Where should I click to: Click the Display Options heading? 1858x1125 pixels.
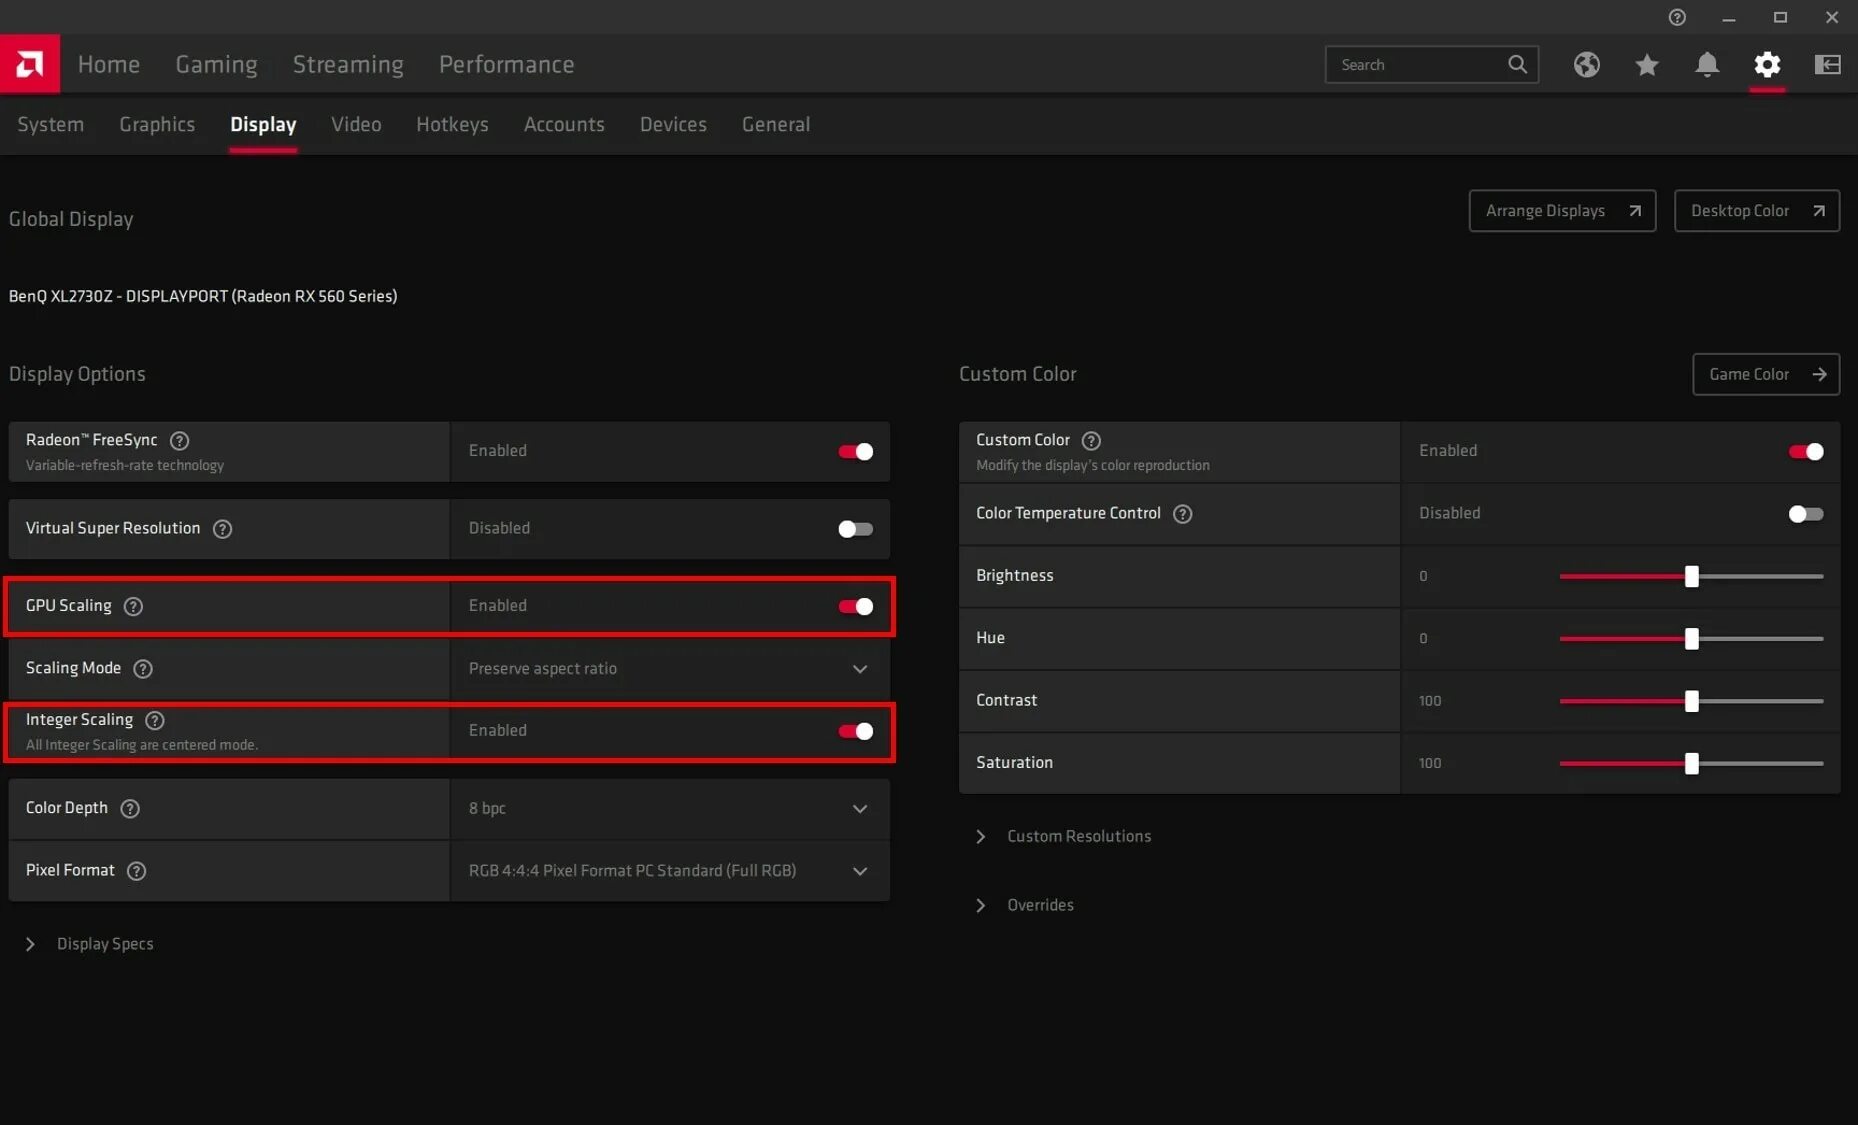(77, 375)
